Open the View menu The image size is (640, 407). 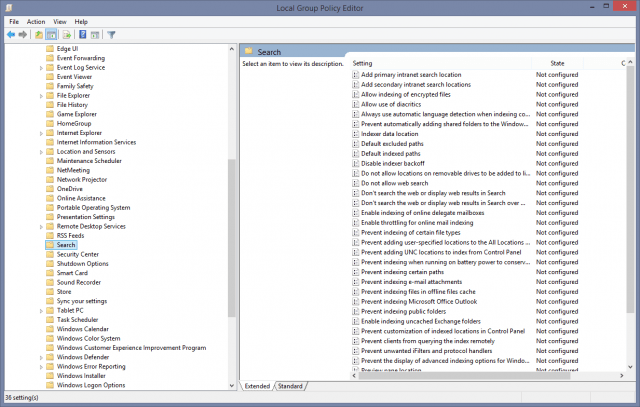click(x=60, y=22)
